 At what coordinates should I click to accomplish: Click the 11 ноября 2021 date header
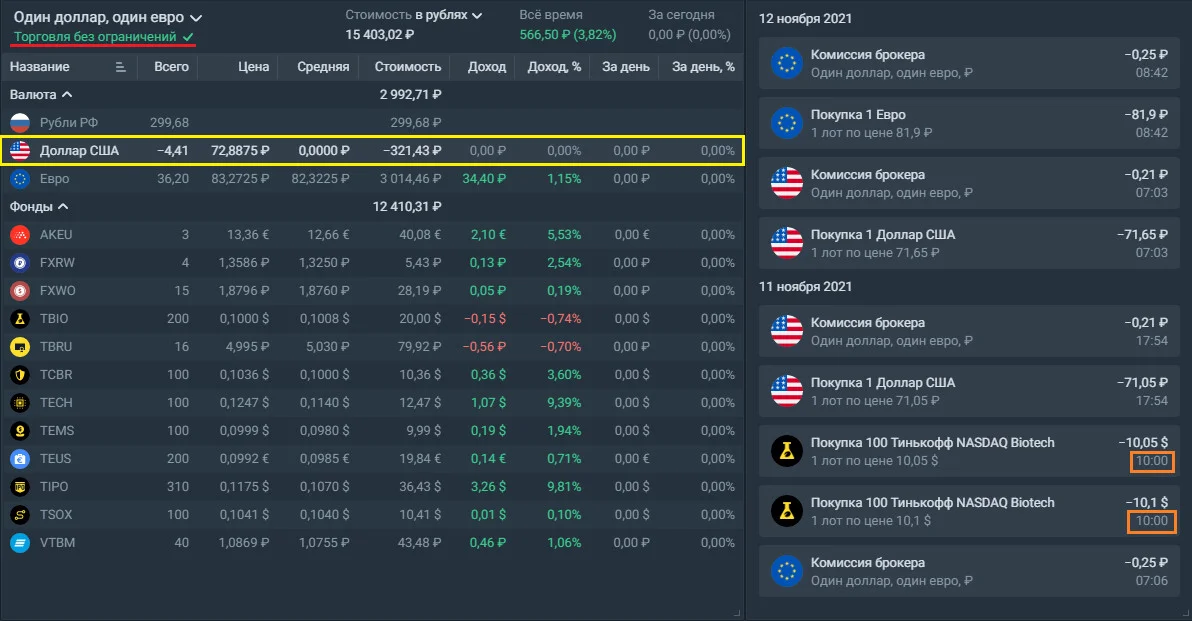805,287
